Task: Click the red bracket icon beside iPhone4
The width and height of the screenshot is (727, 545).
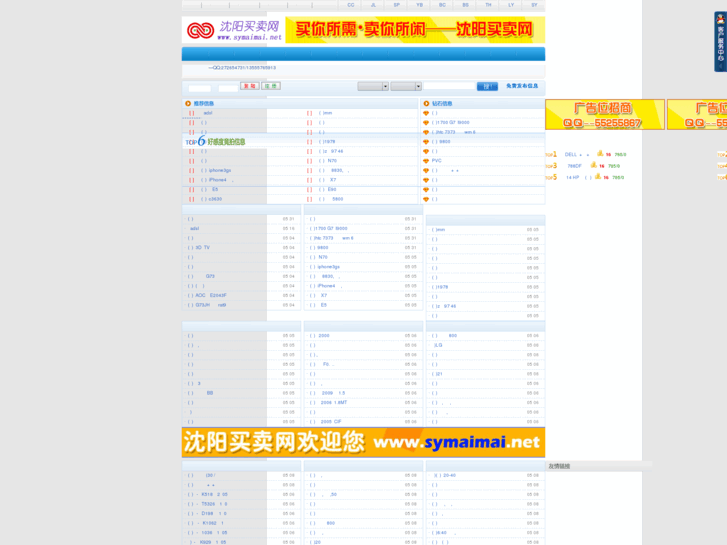Action: pos(191,180)
